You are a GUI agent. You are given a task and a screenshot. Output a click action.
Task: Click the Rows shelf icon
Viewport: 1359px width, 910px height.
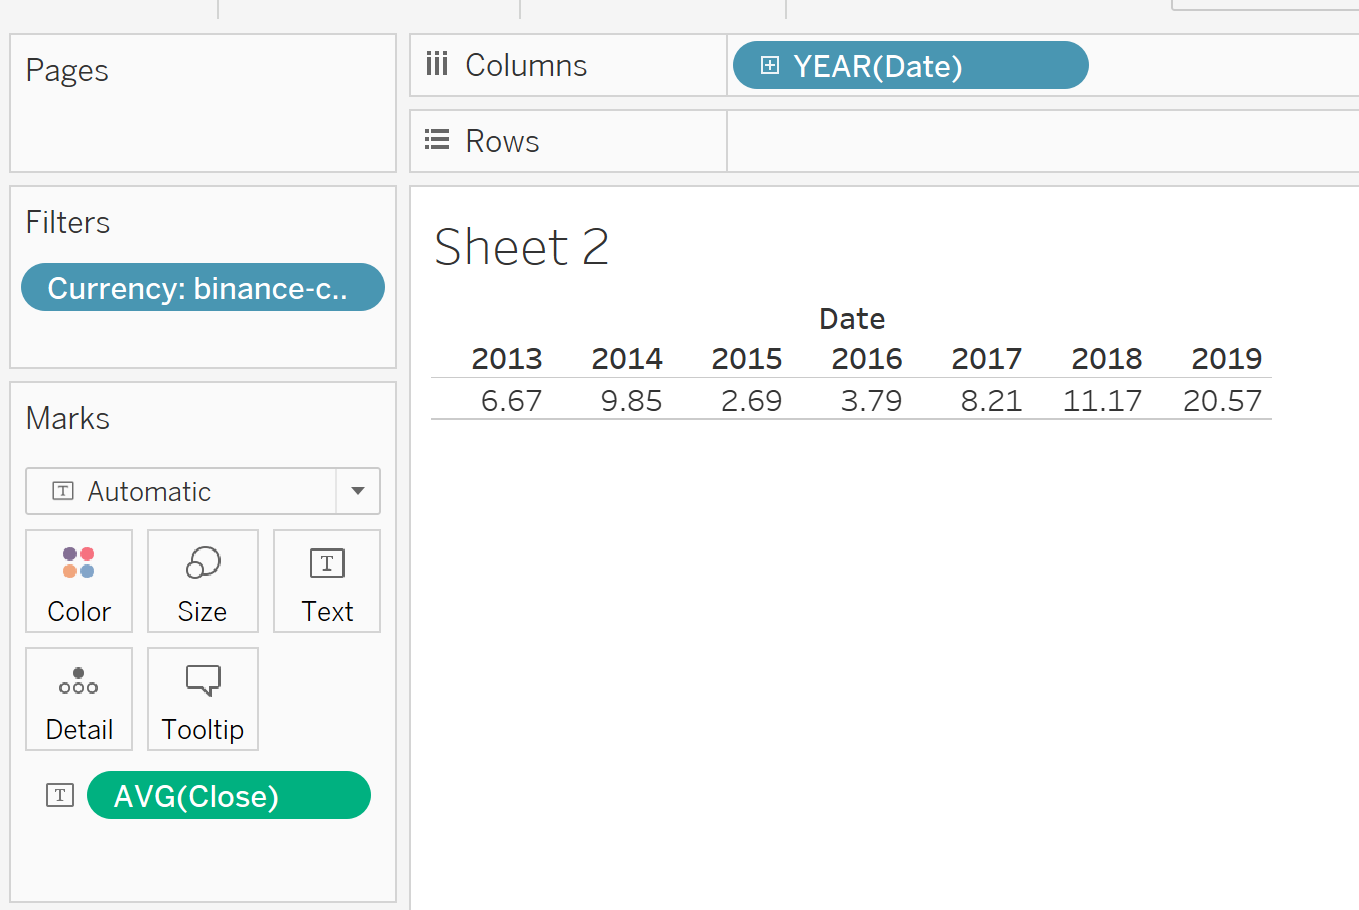pos(437,140)
